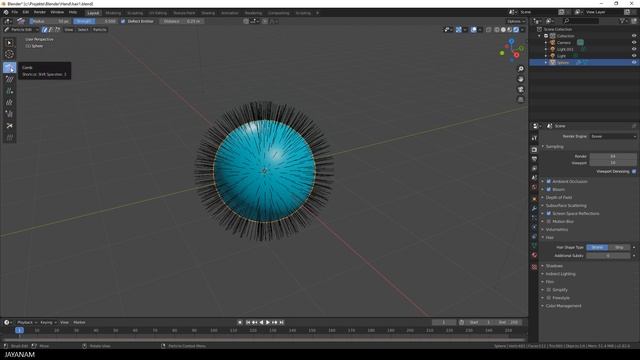Hide Light.001 in the outliner
640x360 pixels.
634,49
